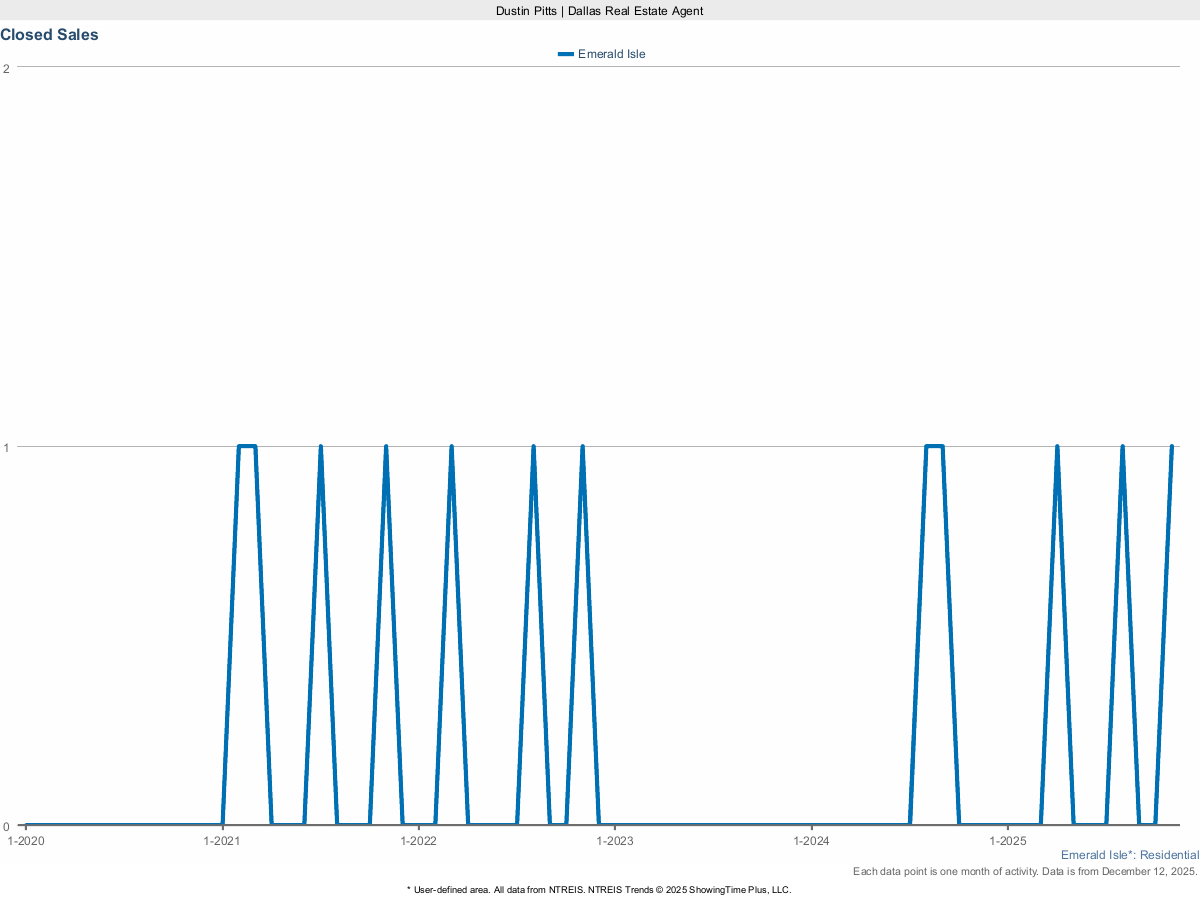
Task: Click the Emerald Isle*: Residential footnote
Action: (1129, 855)
